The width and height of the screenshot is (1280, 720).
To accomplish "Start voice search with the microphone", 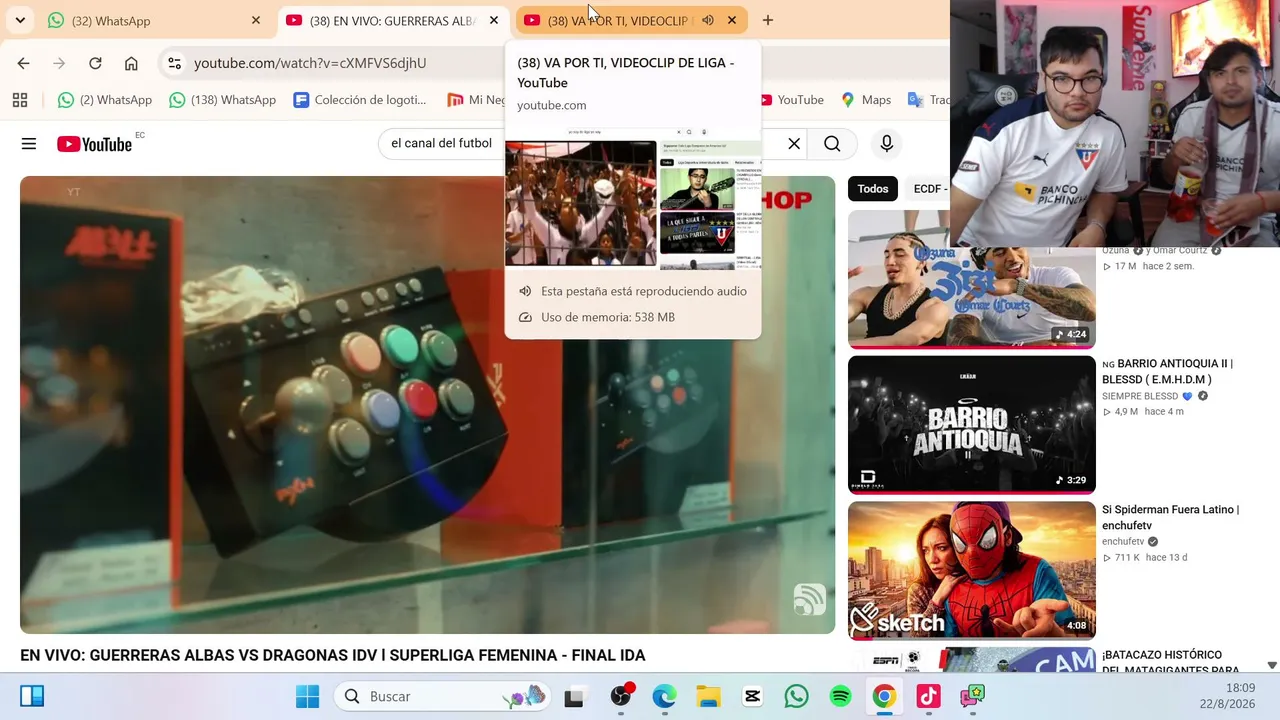I will pyautogui.click(x=886, y=144).
